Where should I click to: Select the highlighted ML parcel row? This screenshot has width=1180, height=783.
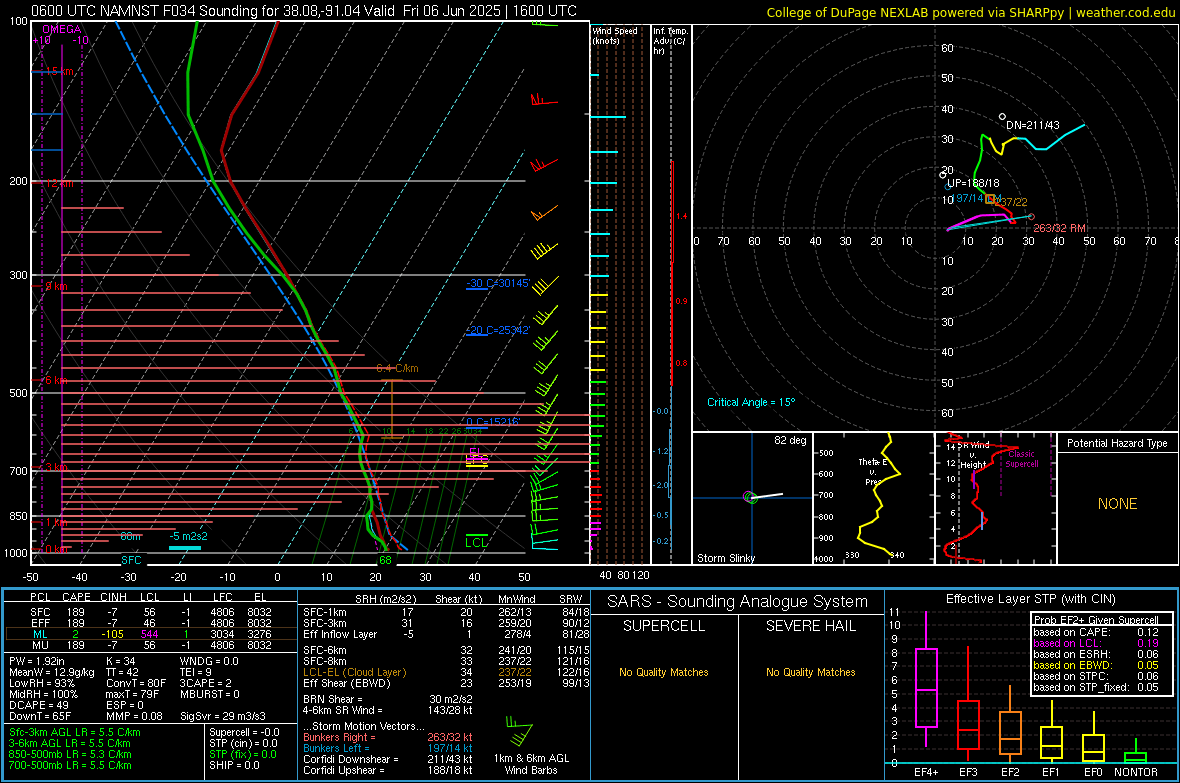[x=150, y=635]
